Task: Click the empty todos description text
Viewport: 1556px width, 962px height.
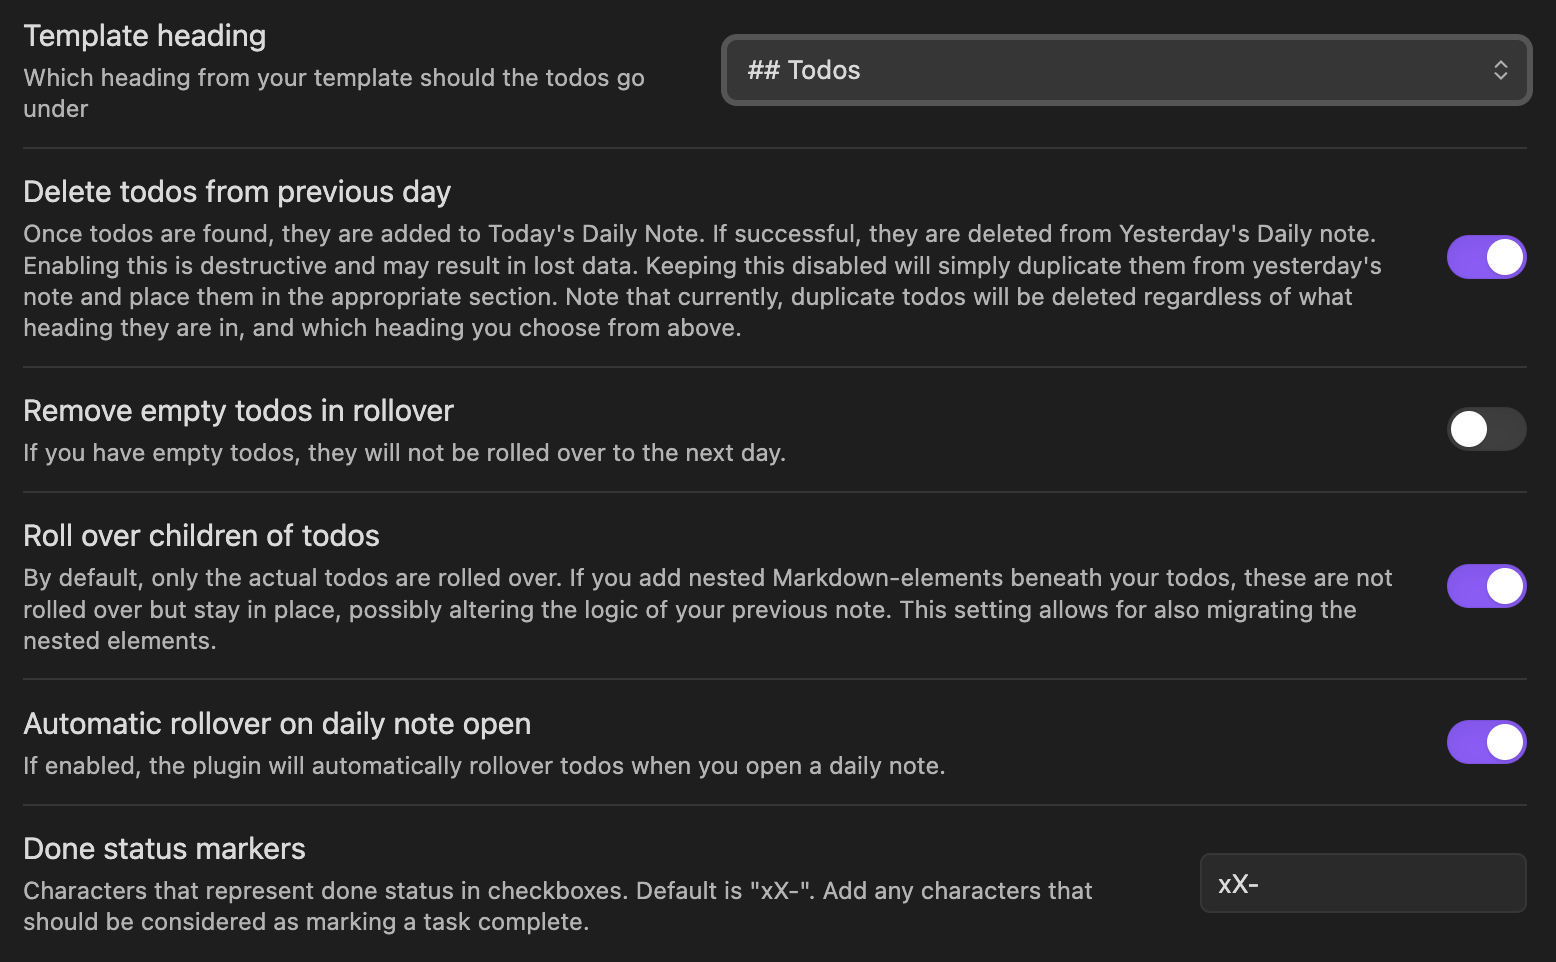Action: pos(404,453)
